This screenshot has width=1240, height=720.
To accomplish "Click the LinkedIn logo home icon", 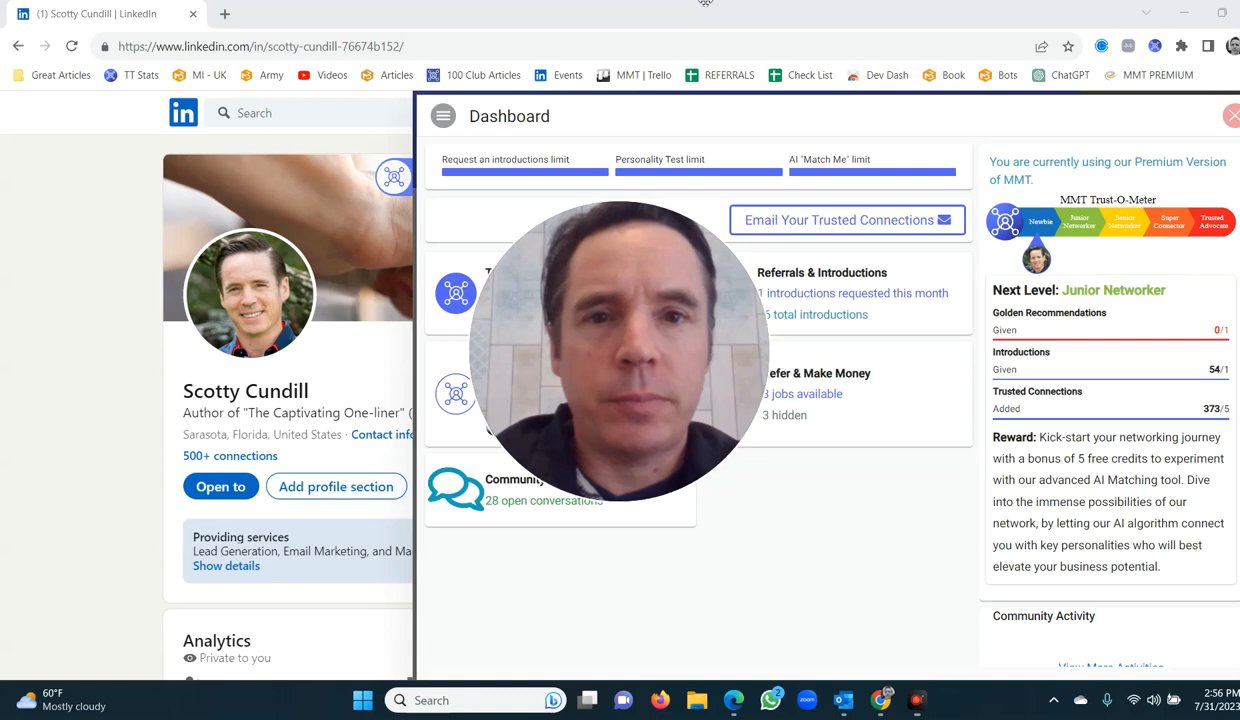I will (x=183, y=113).
